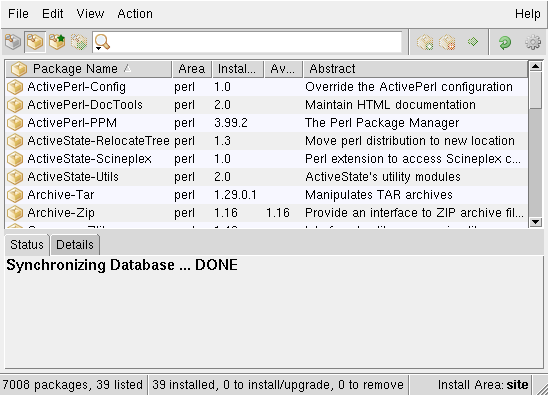Viewport: 548px width, 395px height.
Task: Toggle the view installed packages filter
Action: [35, 42]
